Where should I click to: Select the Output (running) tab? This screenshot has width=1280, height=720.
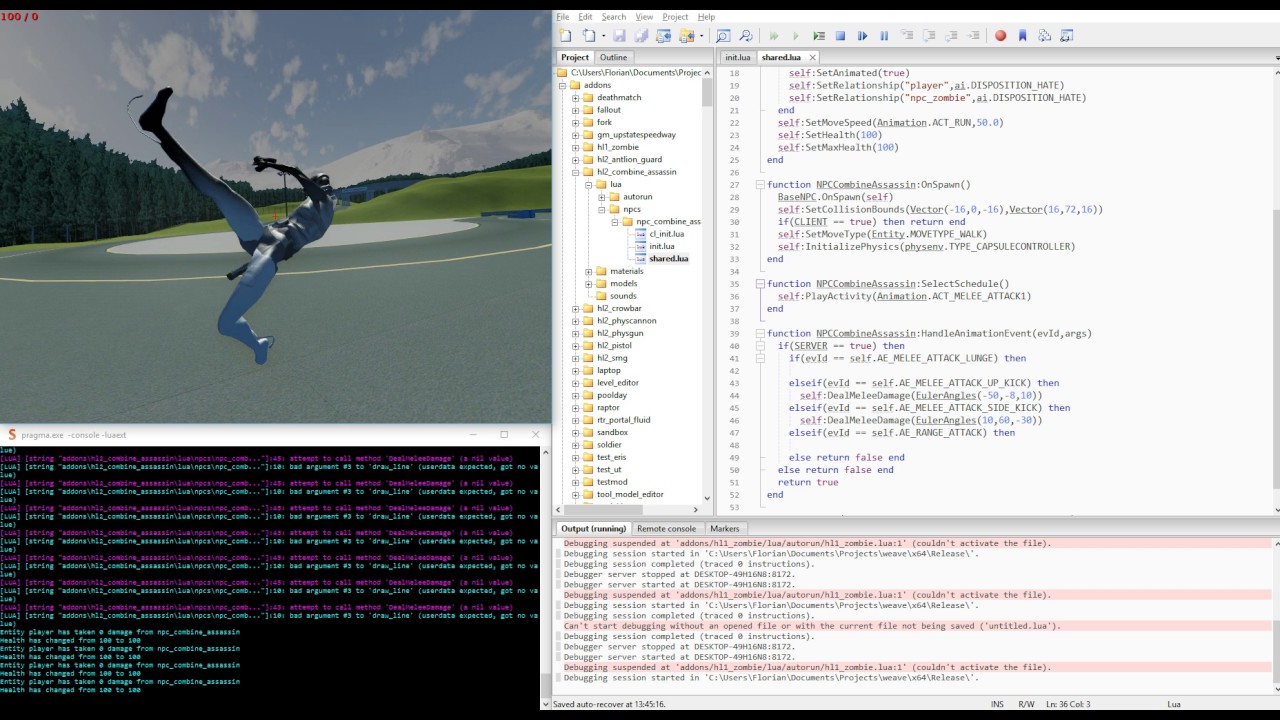(593, 528)
